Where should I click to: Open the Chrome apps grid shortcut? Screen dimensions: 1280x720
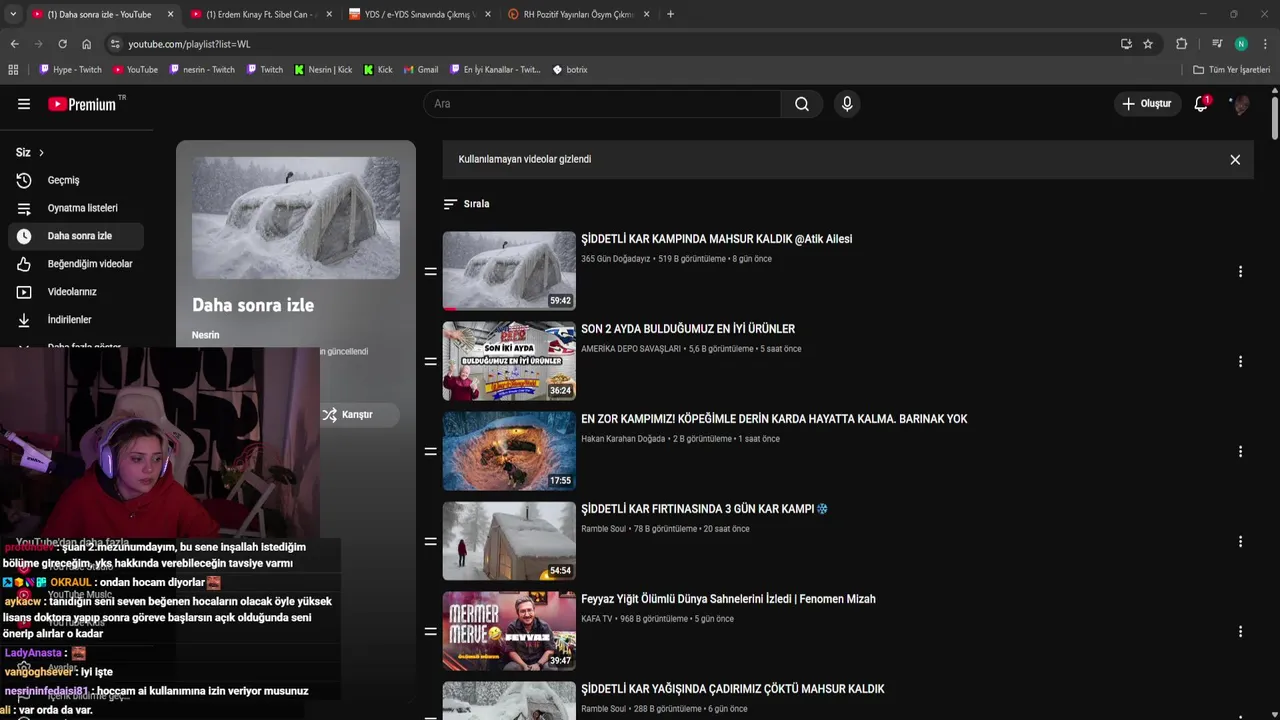point(13,70)
